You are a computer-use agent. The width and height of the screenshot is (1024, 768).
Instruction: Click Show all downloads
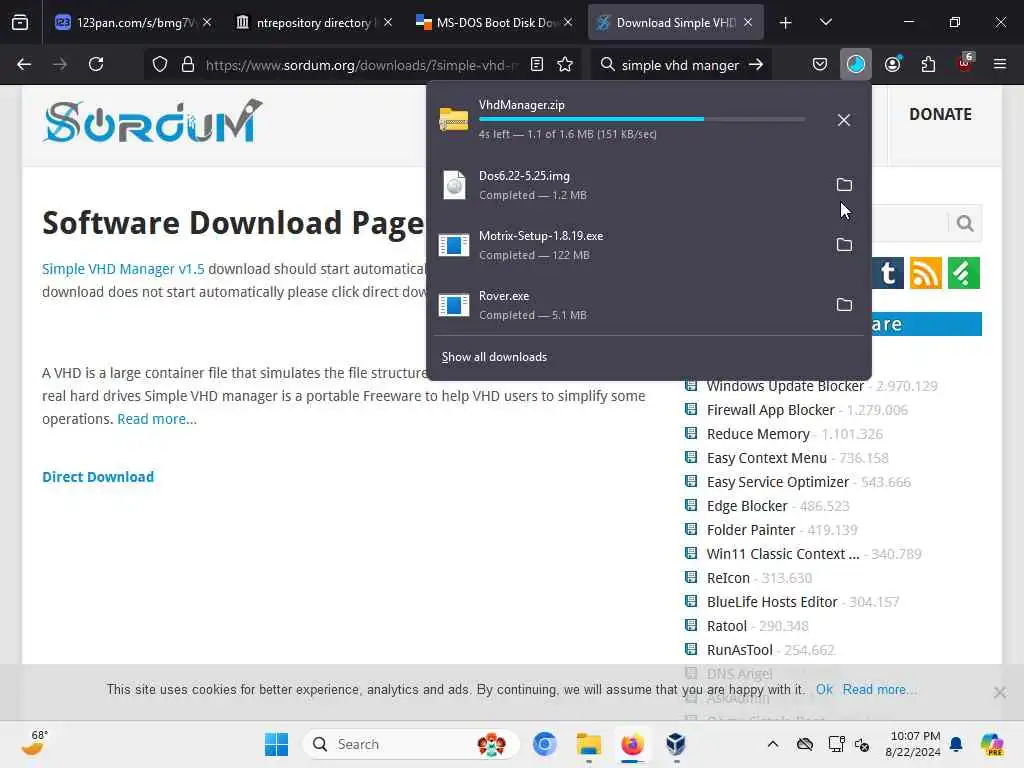tap(494, 357)
